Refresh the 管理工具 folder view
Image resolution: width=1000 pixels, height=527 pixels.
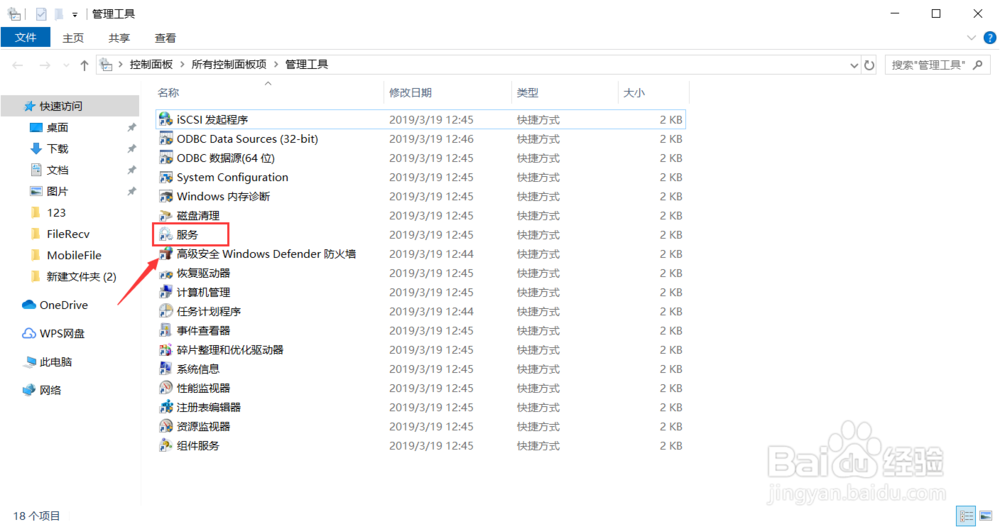(x=869, y=65)
